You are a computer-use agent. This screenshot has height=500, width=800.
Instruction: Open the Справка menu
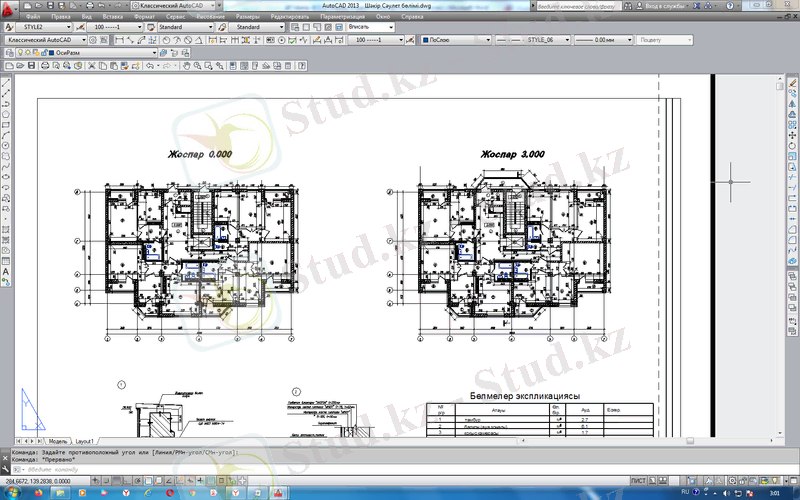point(412,16)
